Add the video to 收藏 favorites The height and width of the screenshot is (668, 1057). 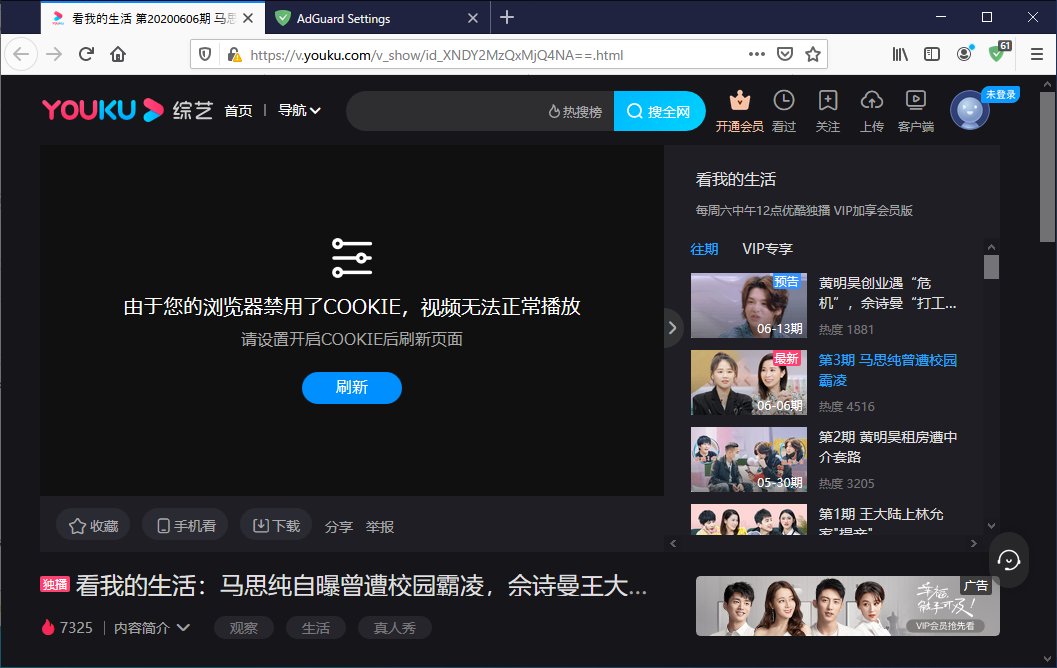pyautogui.click(x=93, y=524)
